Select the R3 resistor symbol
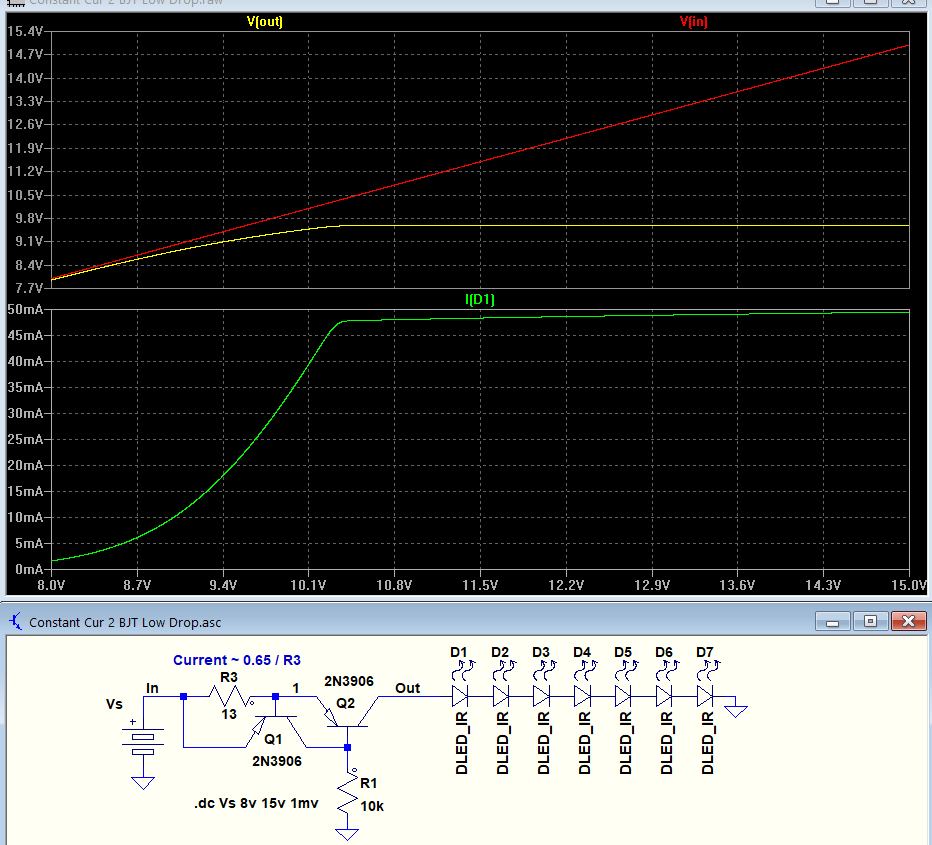 tap(231, 696)
